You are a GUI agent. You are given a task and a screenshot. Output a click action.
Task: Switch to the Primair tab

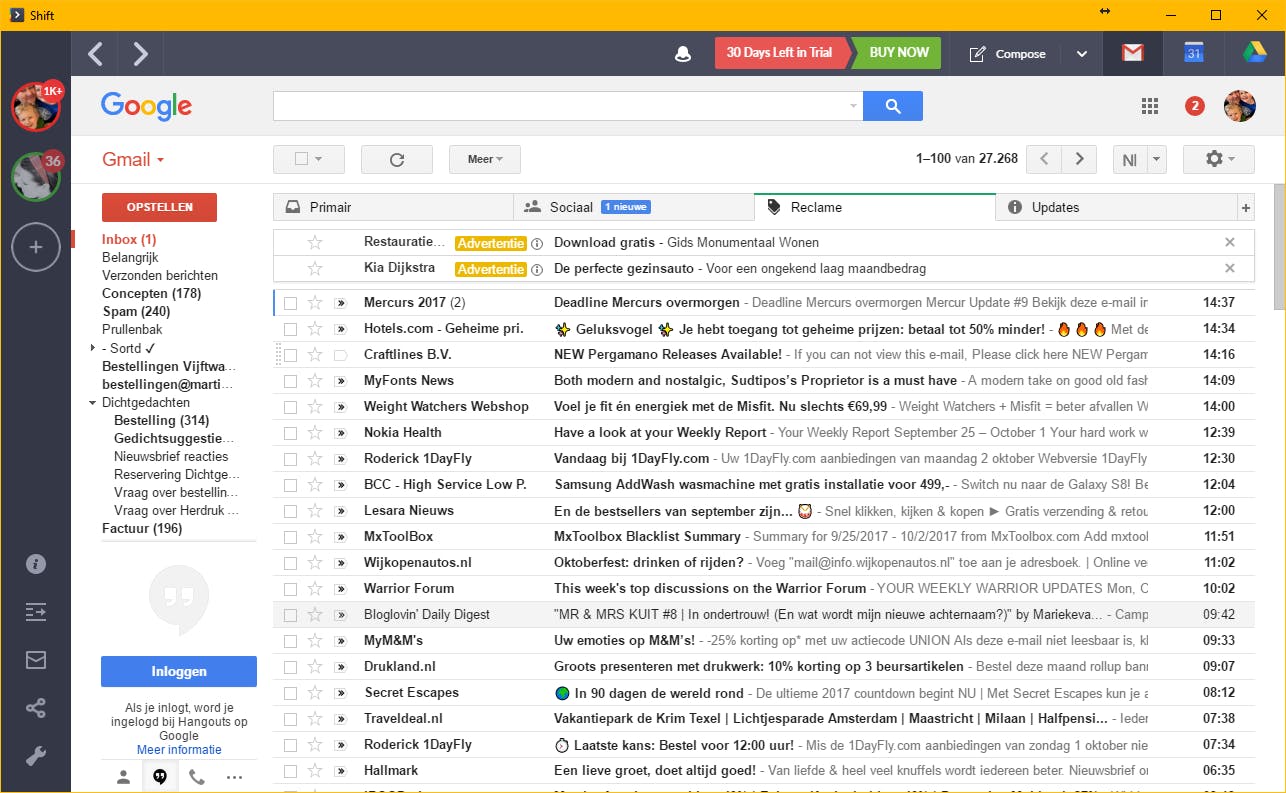click(392, 207)
